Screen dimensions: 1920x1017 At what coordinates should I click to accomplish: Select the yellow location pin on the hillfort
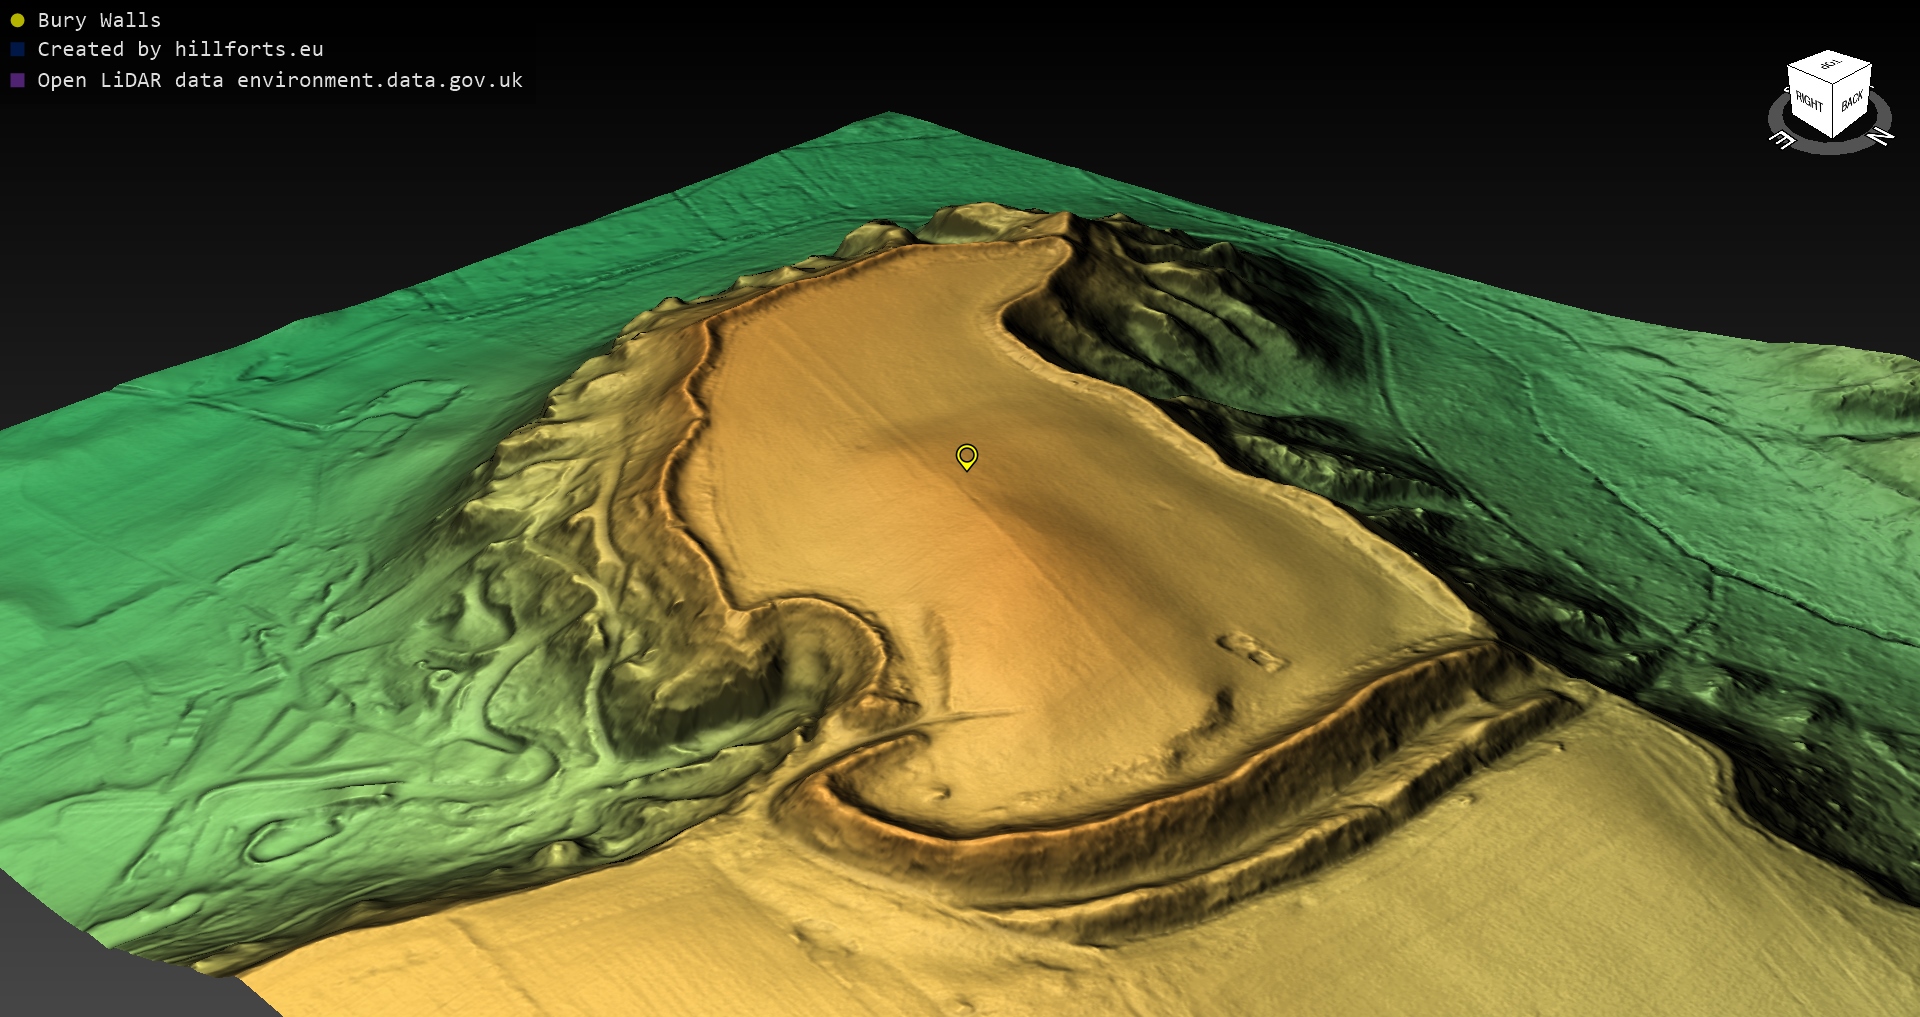966,457
